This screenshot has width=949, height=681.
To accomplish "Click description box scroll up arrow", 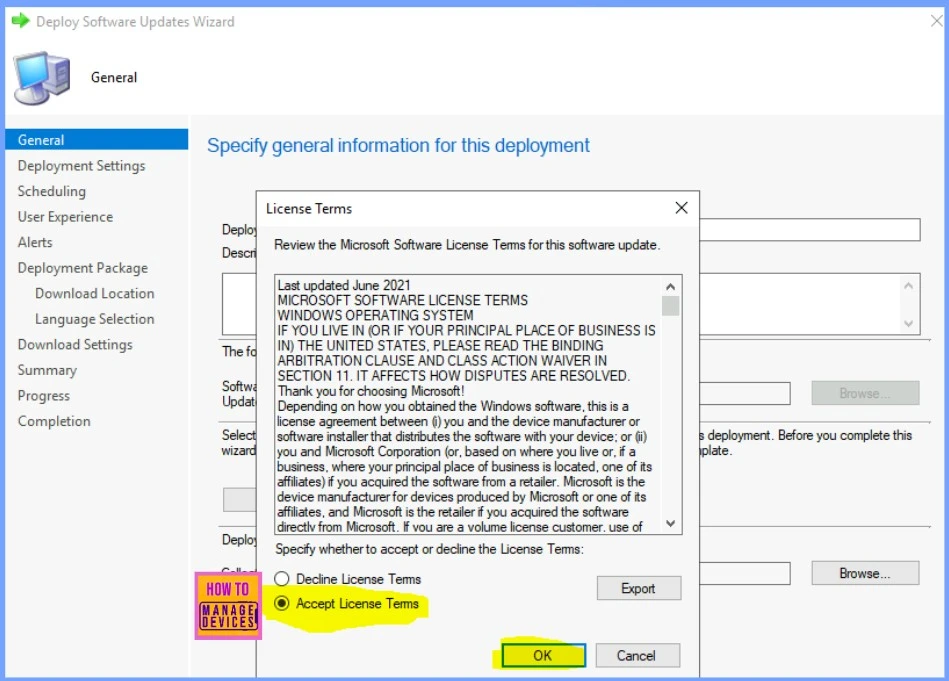I will tap(908, 286).
